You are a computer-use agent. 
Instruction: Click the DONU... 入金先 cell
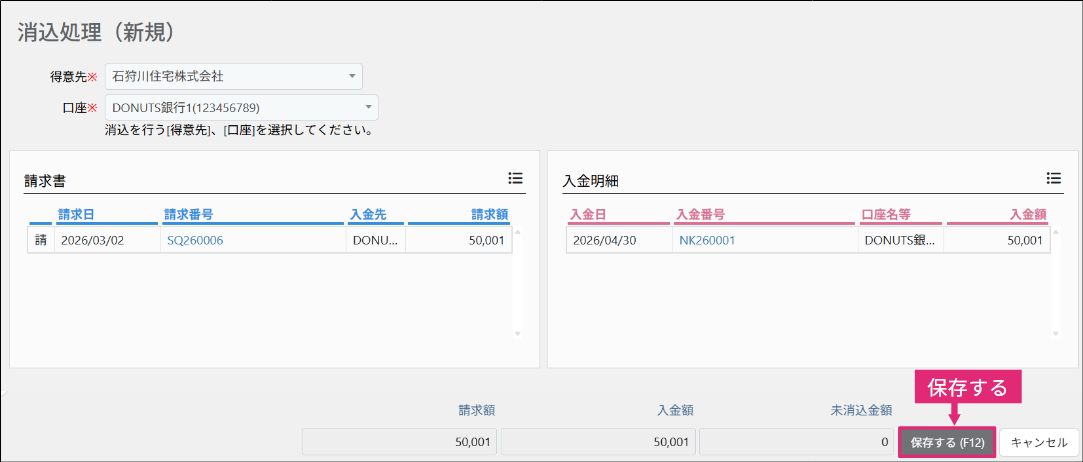click(x=375, y=240)
